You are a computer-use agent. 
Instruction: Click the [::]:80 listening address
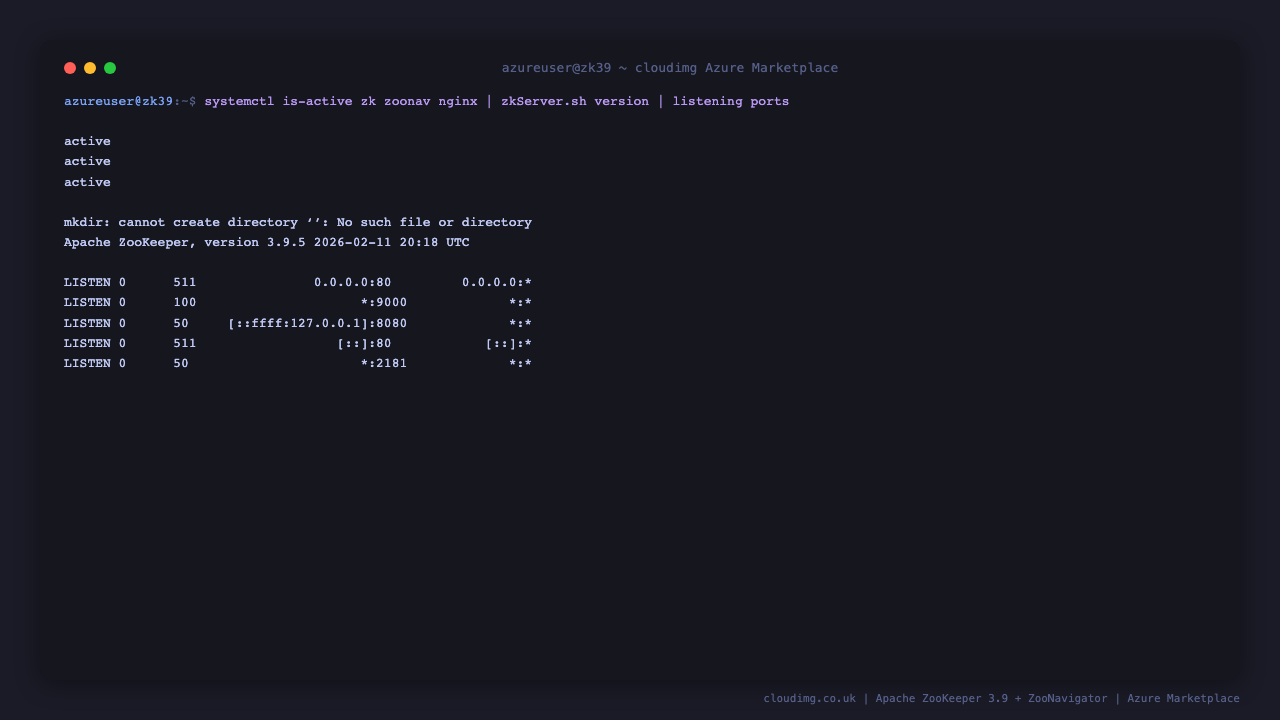pos(364,343)
